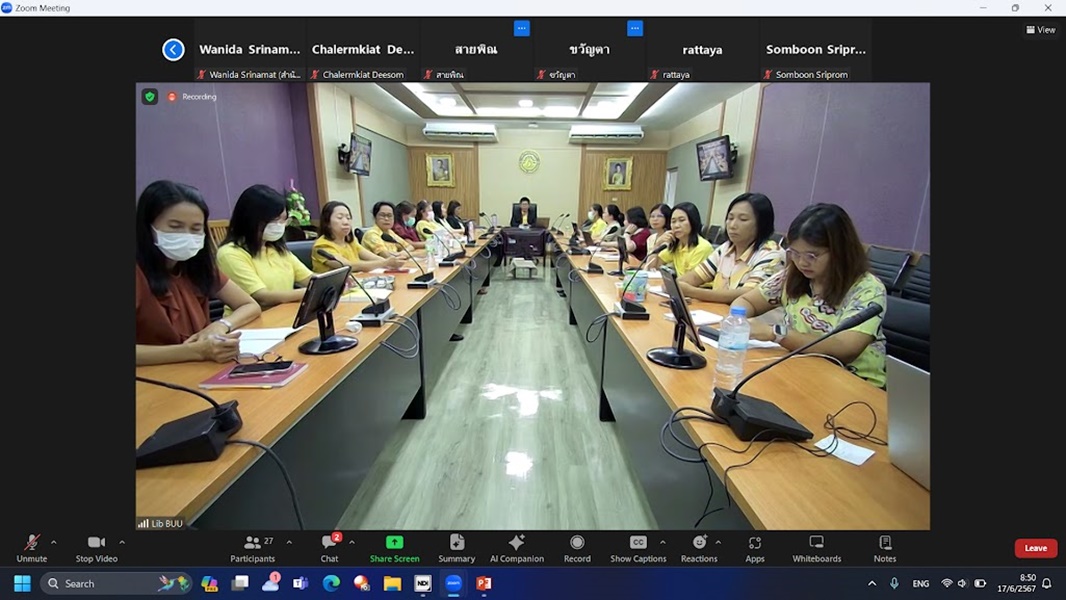
Task: Expand the Participants options arrow
Action: (x=289, y=543)
